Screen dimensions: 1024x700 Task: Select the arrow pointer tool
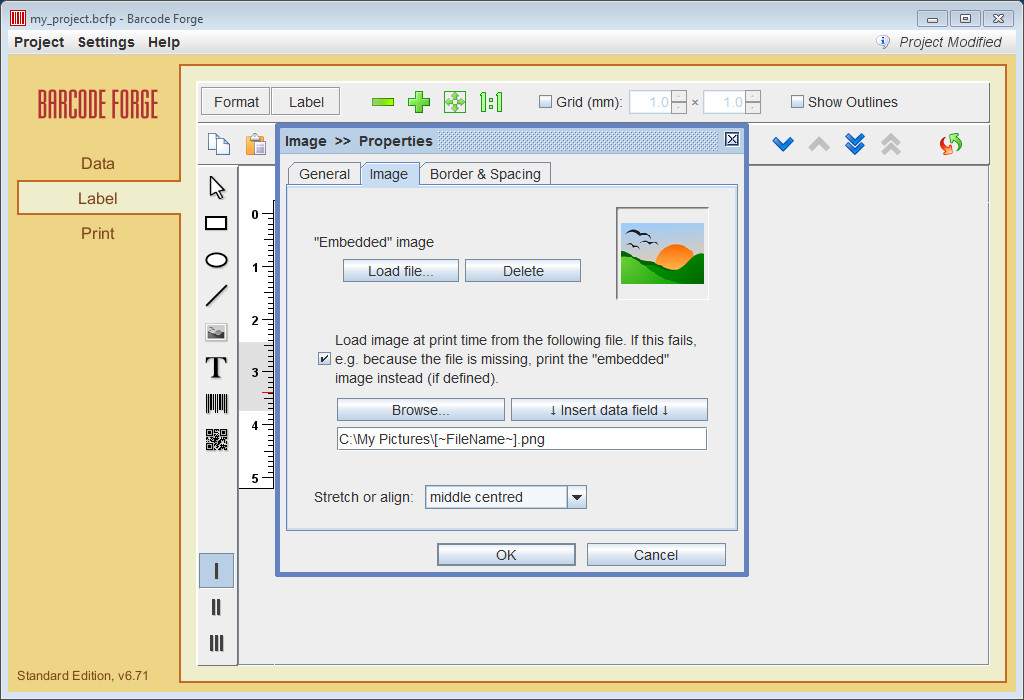click(217, 187)
